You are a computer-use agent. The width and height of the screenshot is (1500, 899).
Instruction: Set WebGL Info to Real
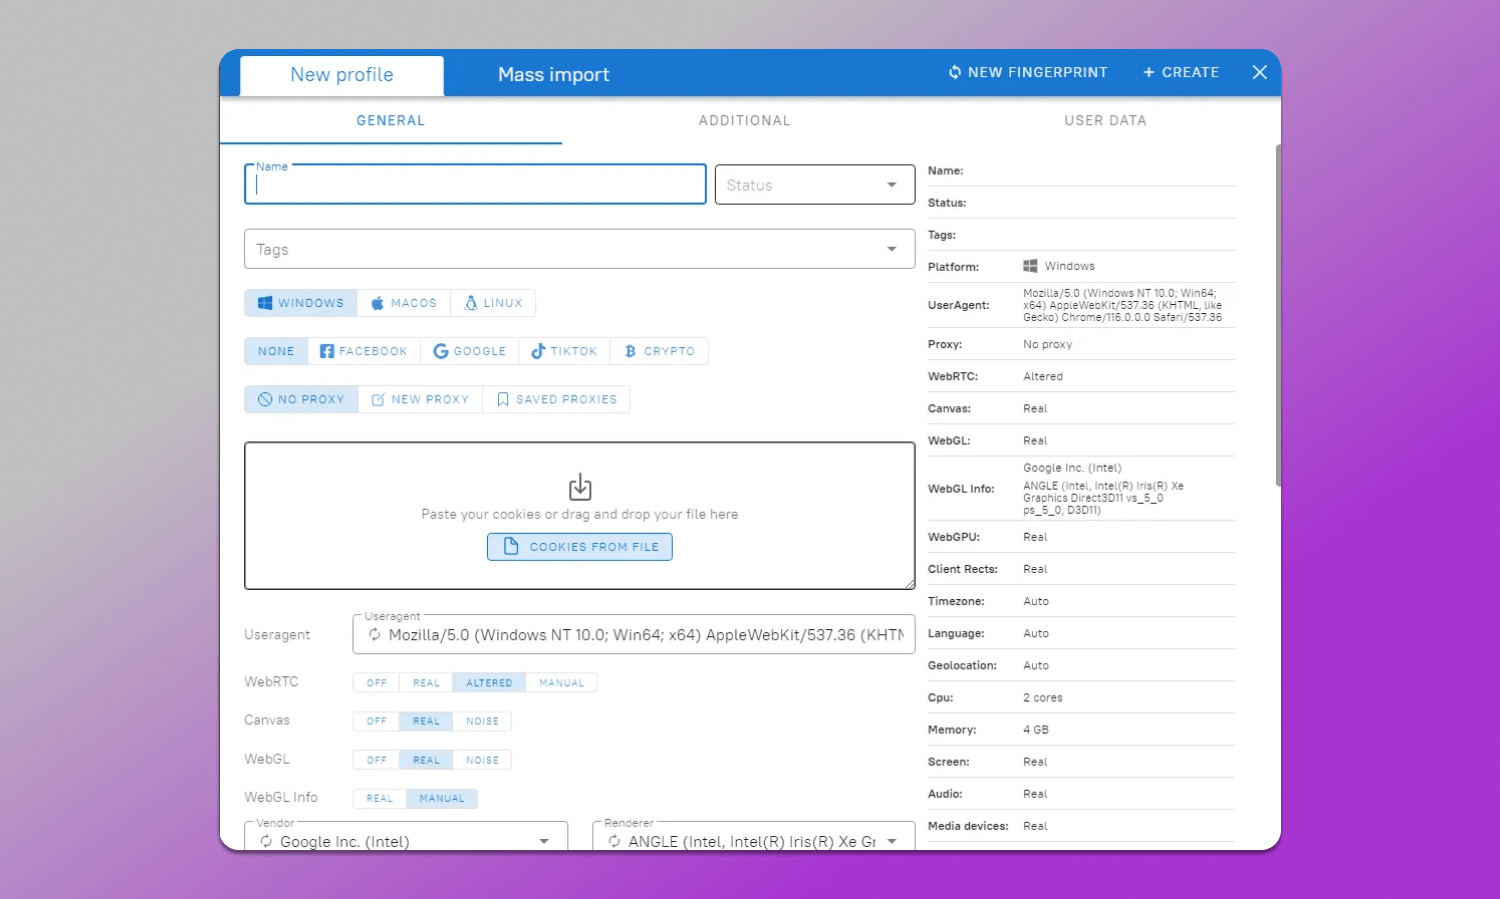click(x=379, y=798)
